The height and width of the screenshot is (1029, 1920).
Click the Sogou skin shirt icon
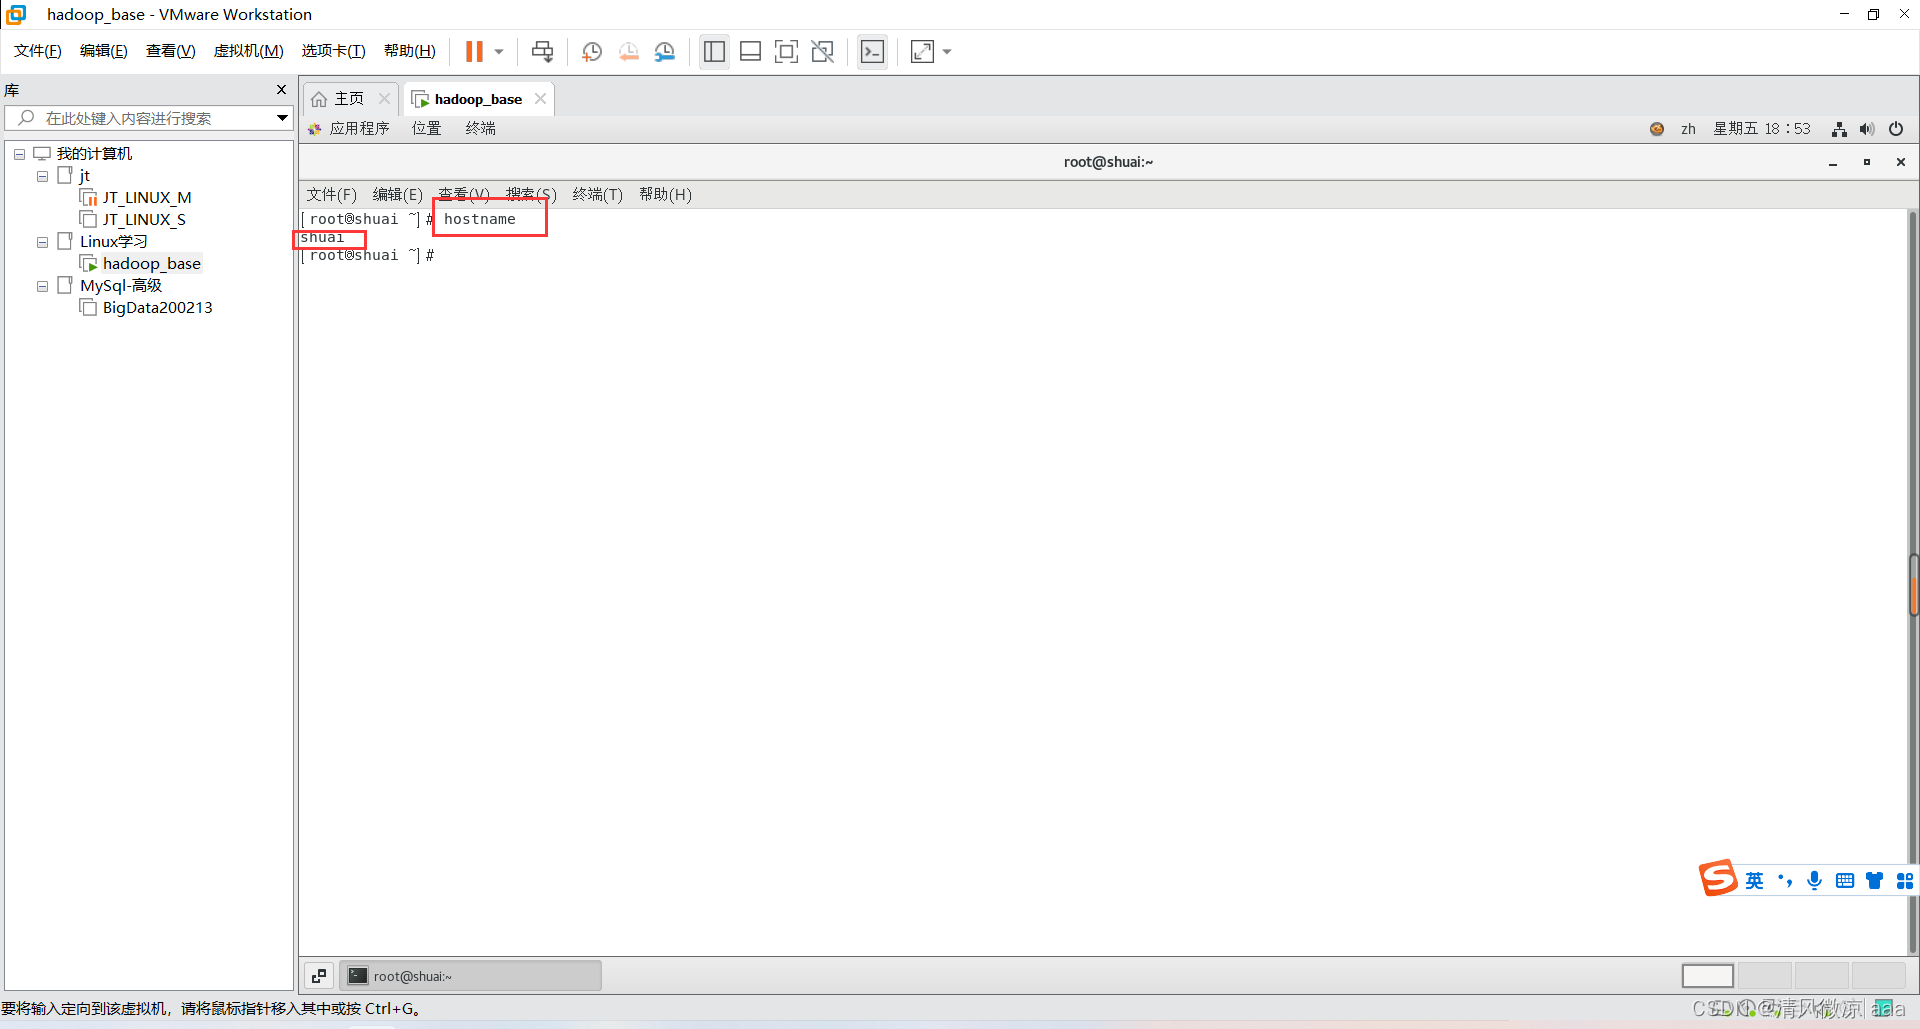coord(1875,881)
